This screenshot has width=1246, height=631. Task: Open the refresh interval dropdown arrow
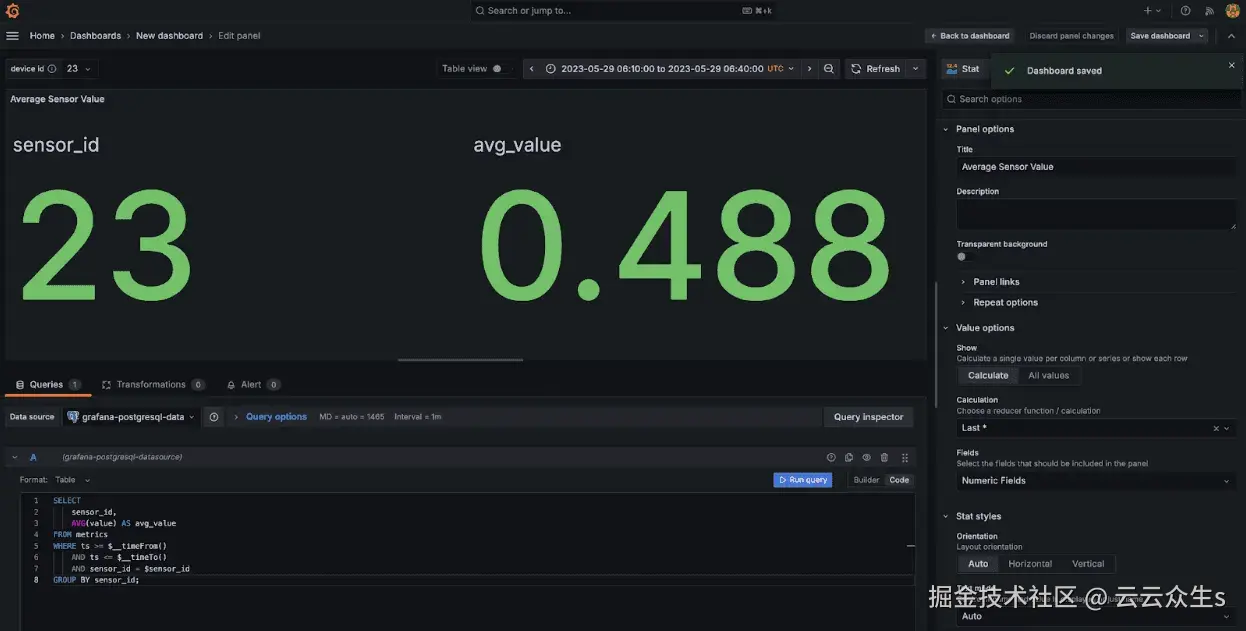916,69
